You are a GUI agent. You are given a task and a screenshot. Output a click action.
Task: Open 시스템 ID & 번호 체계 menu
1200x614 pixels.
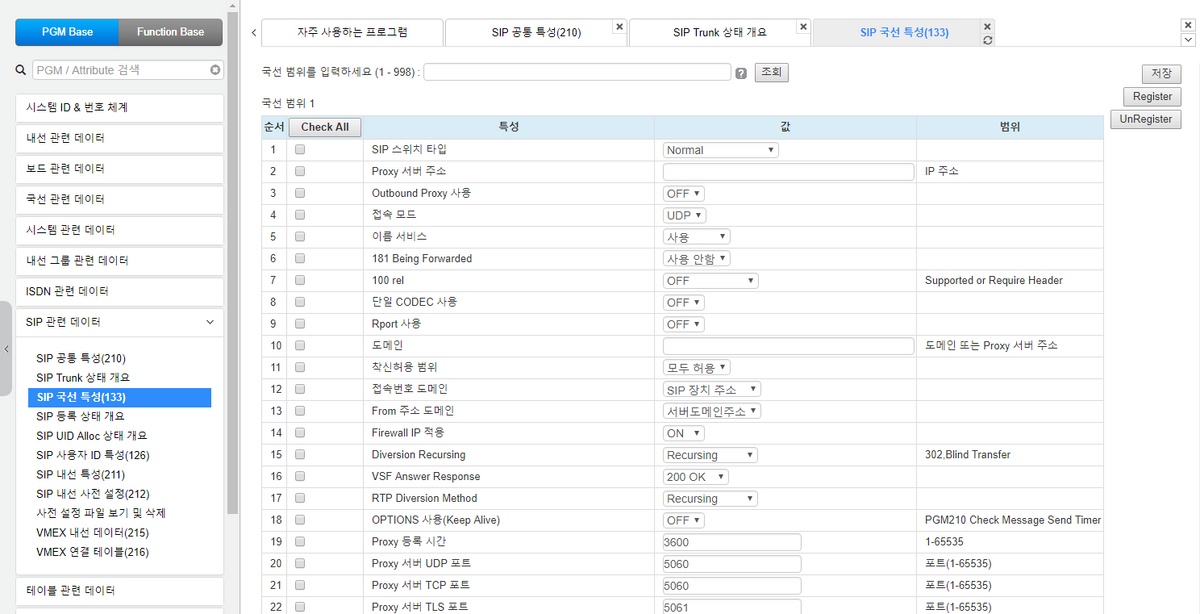click(119, 107)
